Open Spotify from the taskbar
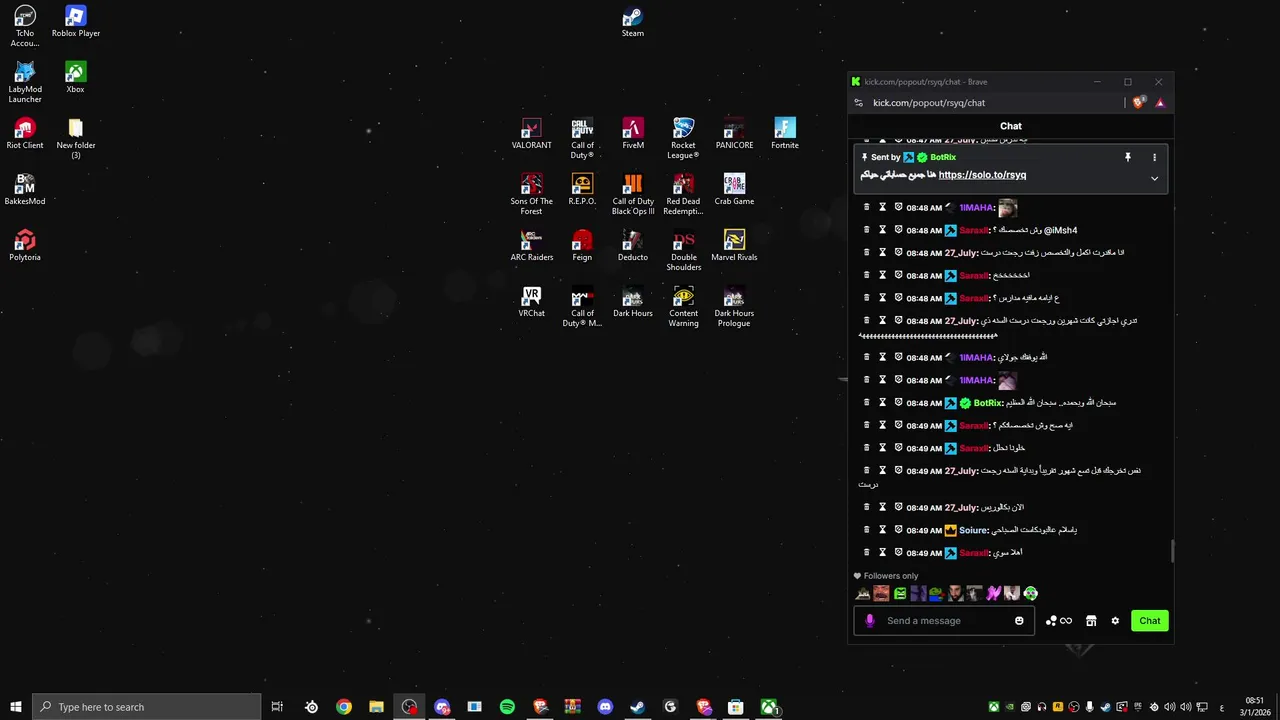Screen dimensions: 1280x720 click(x=507, y=707)
